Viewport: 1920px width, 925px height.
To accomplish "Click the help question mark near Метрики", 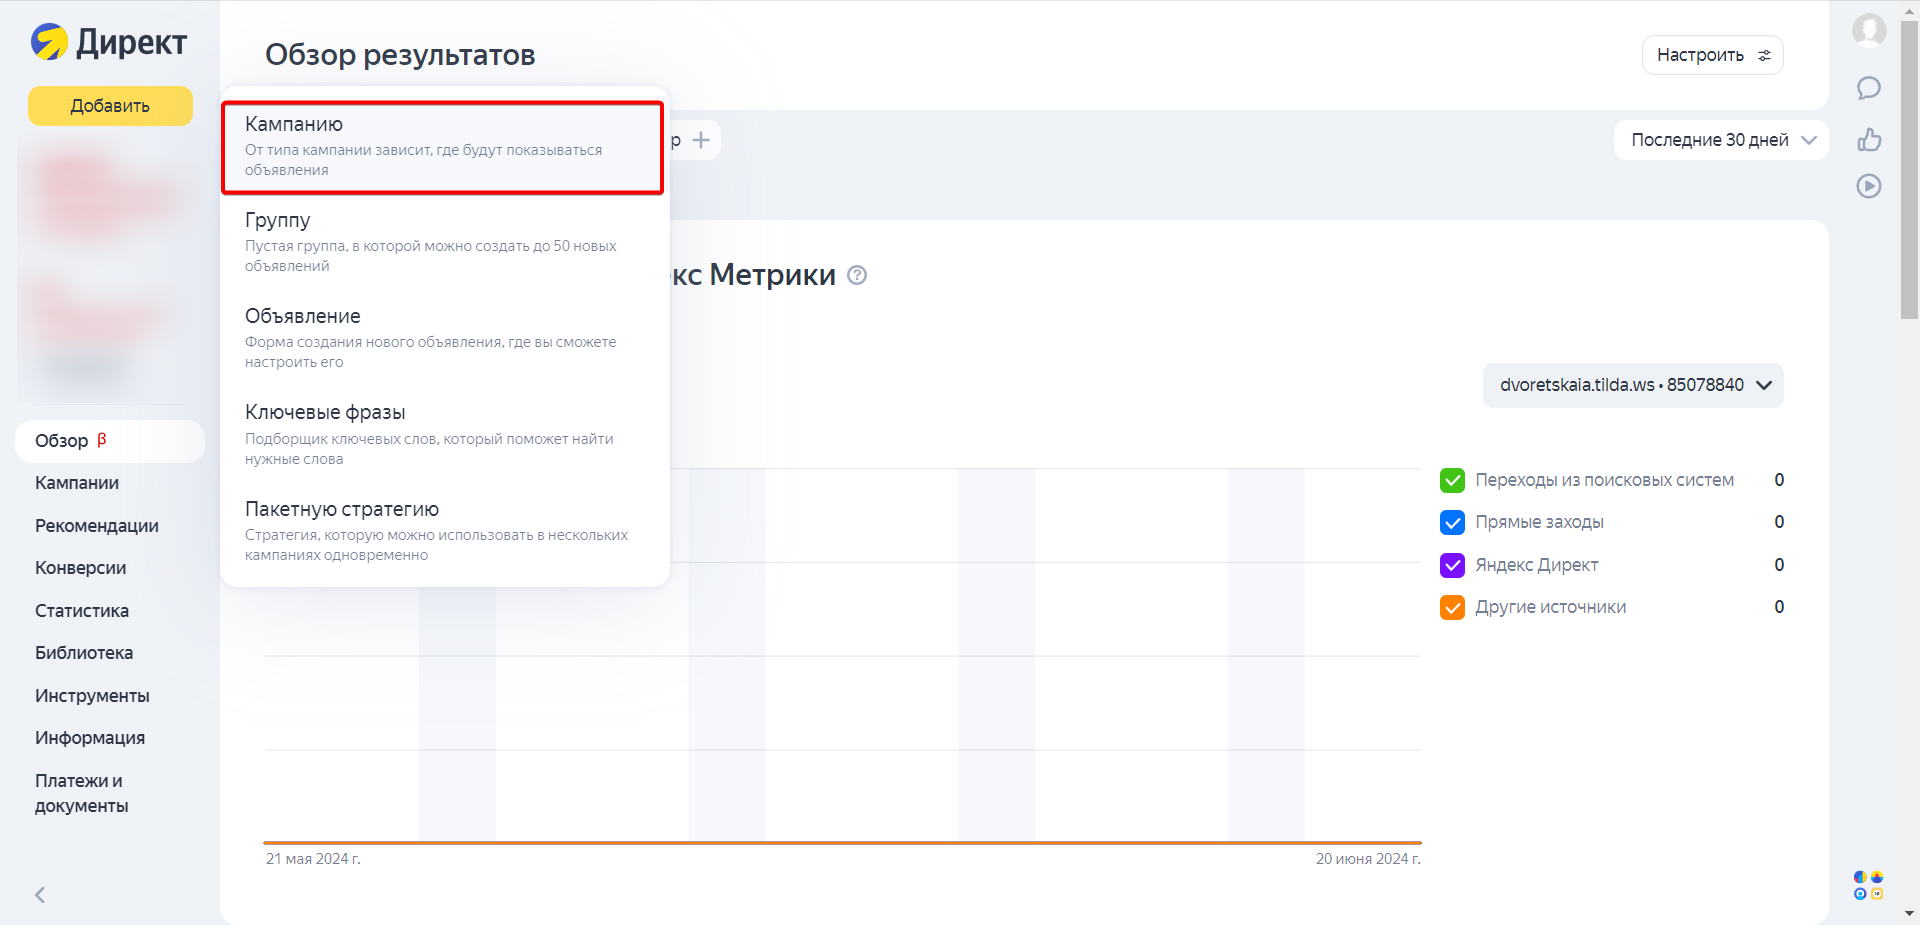I will (857, 275).
